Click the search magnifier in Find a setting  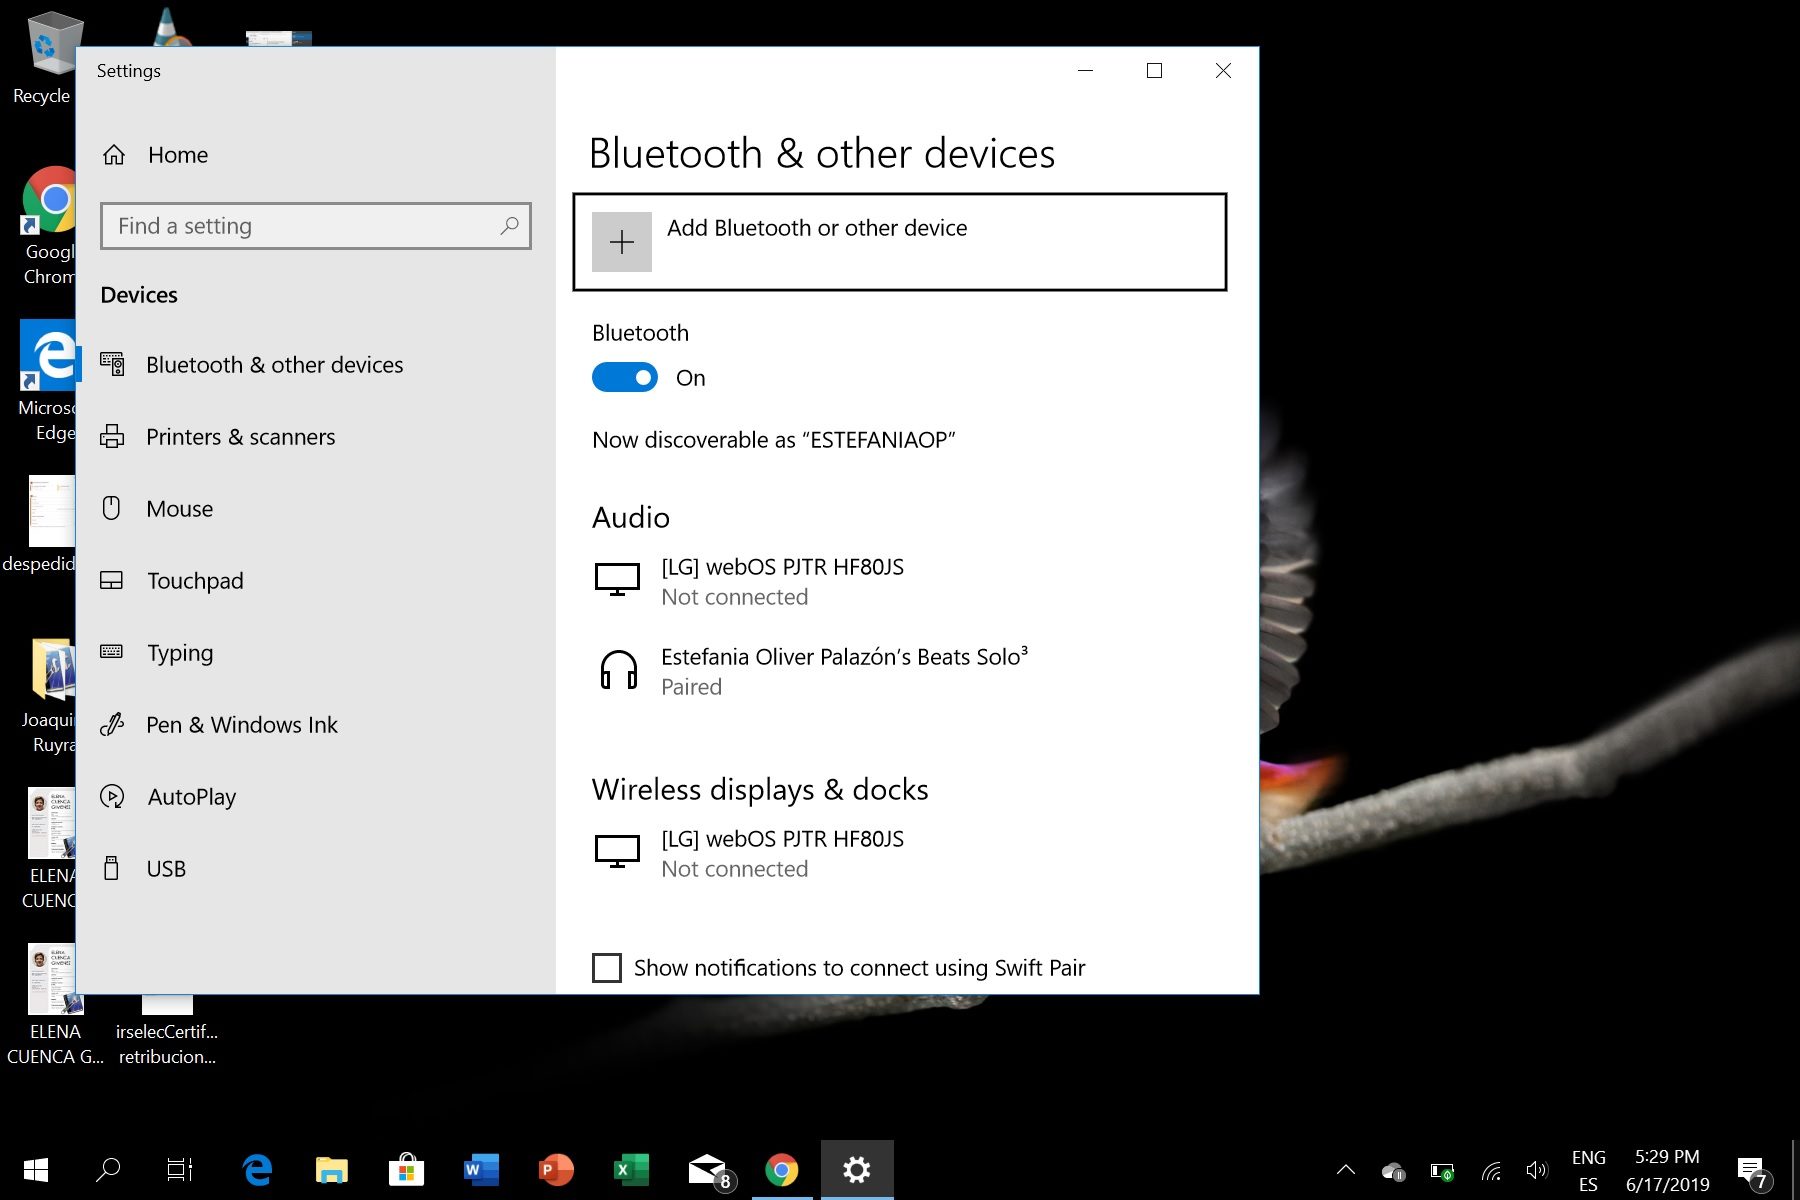point(509,226)
